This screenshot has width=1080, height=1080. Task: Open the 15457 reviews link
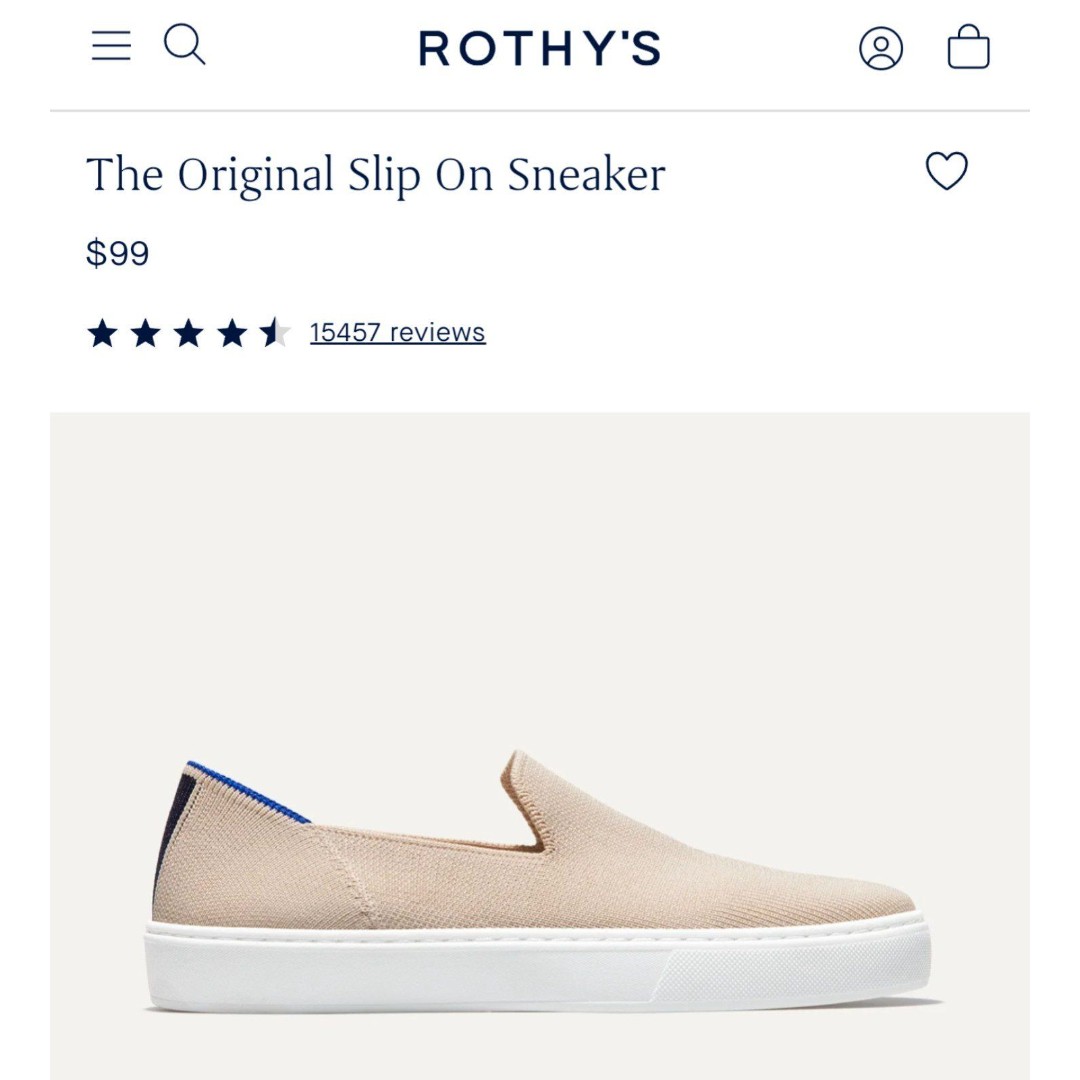pos(397,332)
